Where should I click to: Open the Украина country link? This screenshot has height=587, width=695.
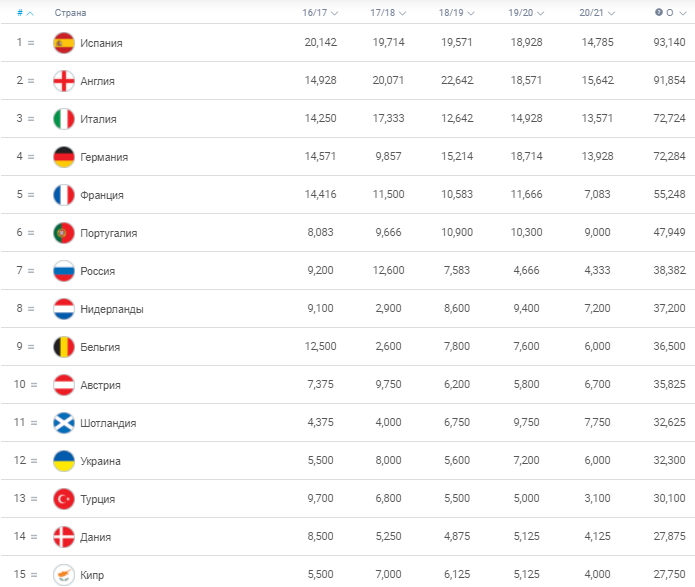coord(100,461)
